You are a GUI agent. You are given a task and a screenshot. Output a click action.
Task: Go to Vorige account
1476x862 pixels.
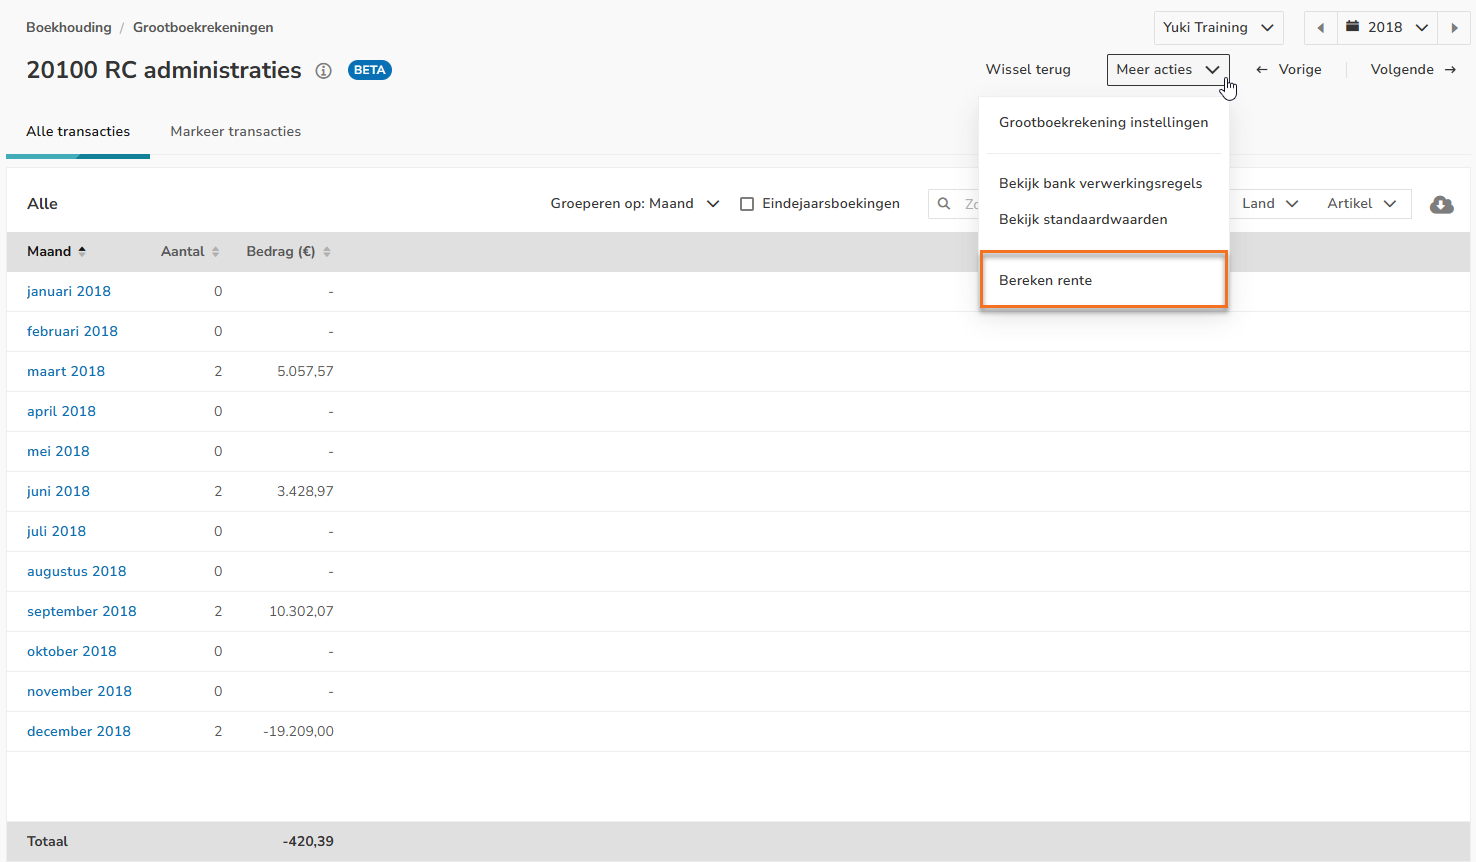coord(1289,70)
